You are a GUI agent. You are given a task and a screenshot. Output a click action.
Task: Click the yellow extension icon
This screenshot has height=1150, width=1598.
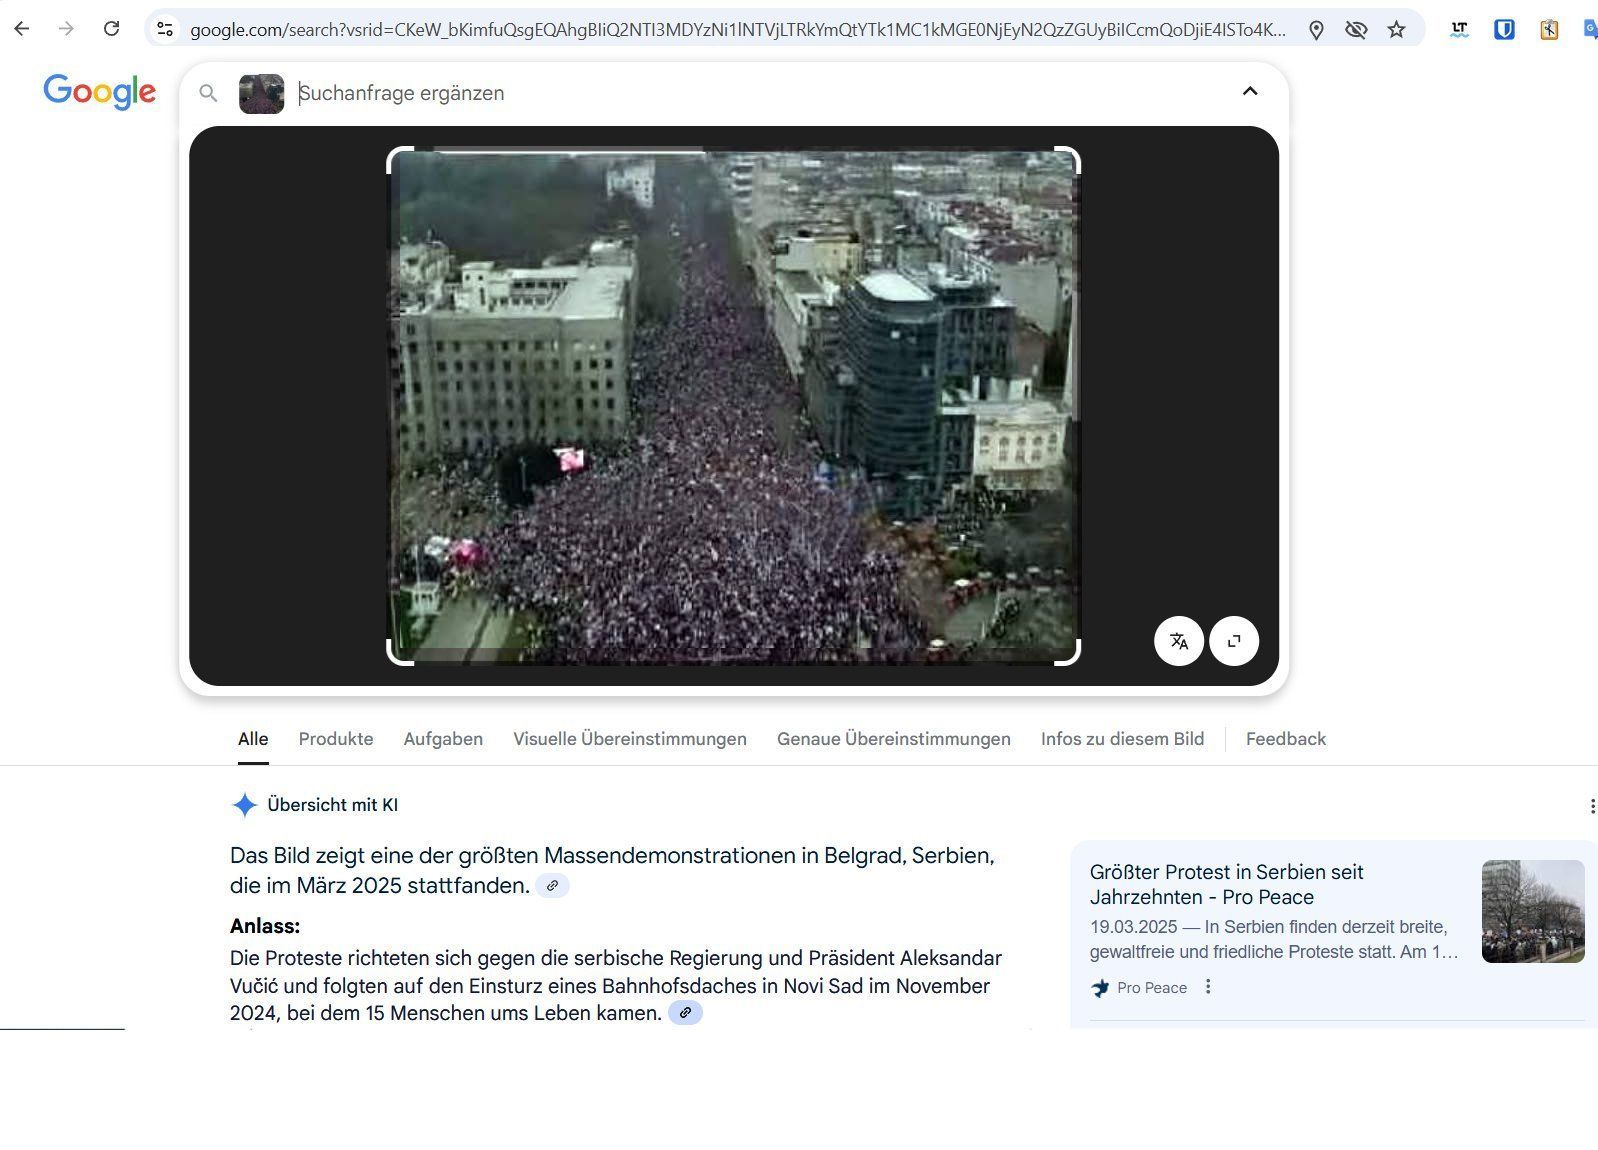[1549, 30]
